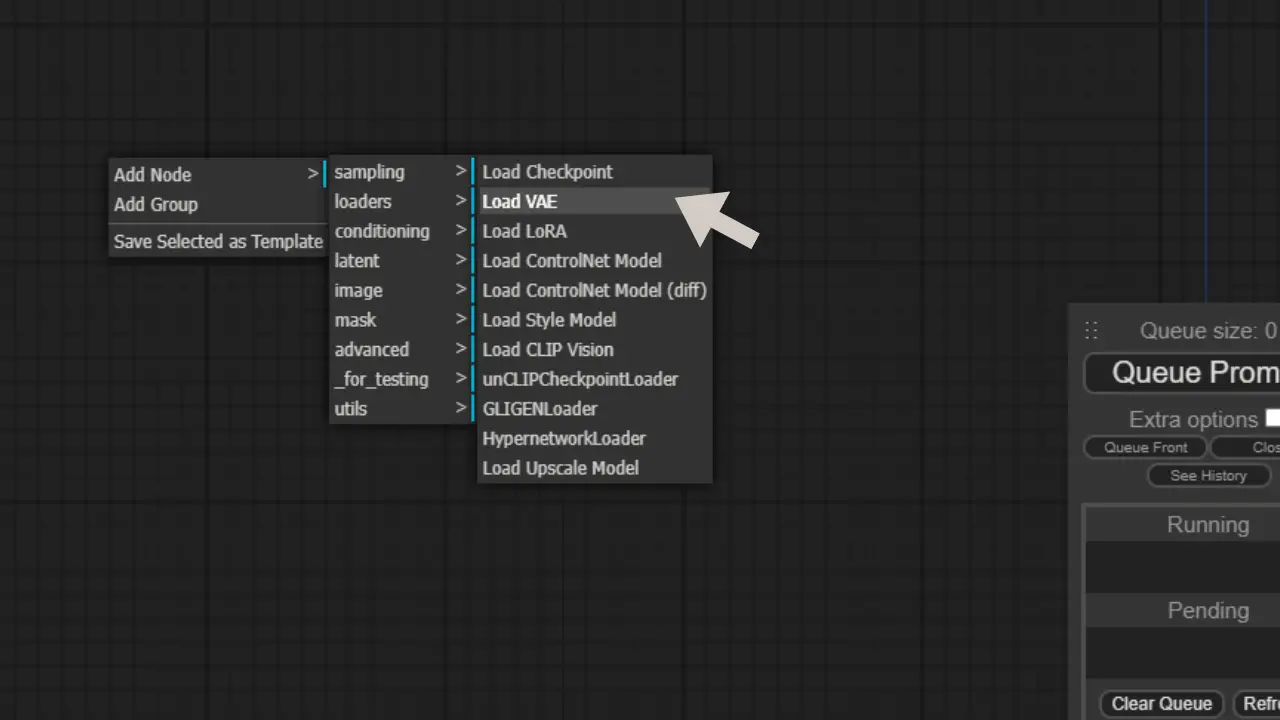Expand the mask category
The image size is (1280, 720).
[x=401, y=320]
